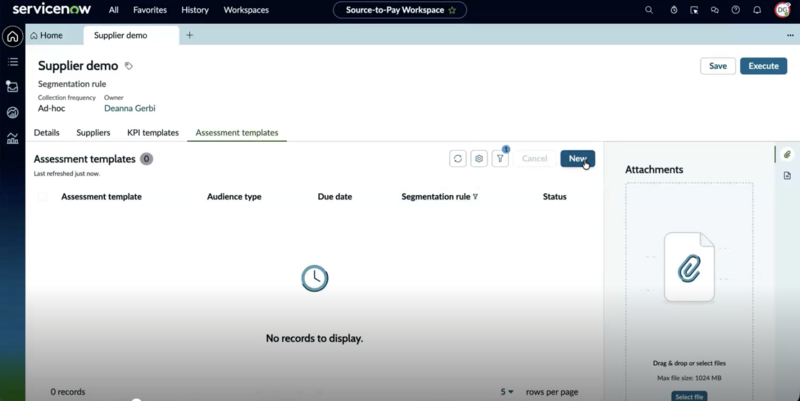The width and height of the screenshot is (800, 401).
Task: Click the 'Ad-hoc' collection frequency value
Action: (52, 108)
